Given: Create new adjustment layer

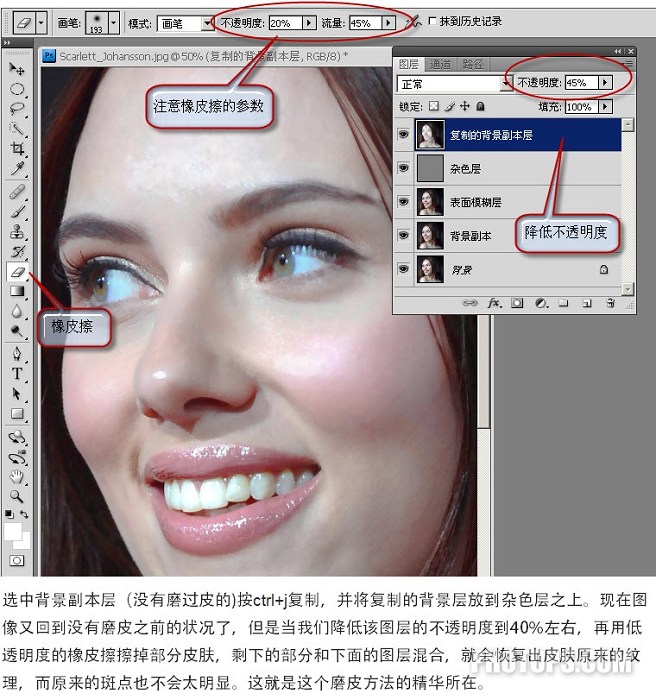Looking at the screenshot, I should pos(541,303).
